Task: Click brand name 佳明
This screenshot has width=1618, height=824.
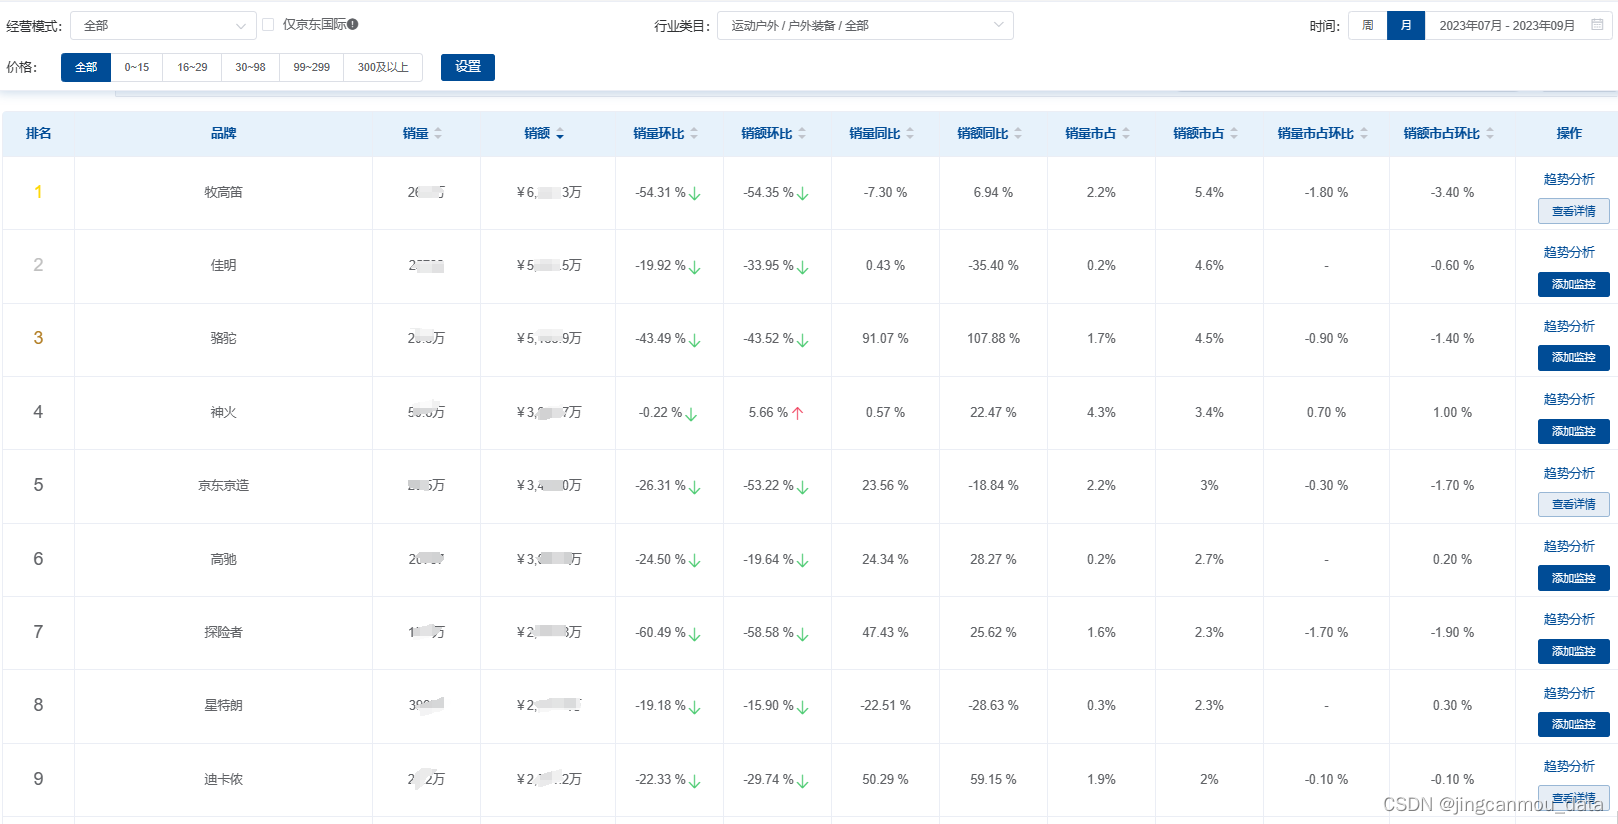Action: 223,265
